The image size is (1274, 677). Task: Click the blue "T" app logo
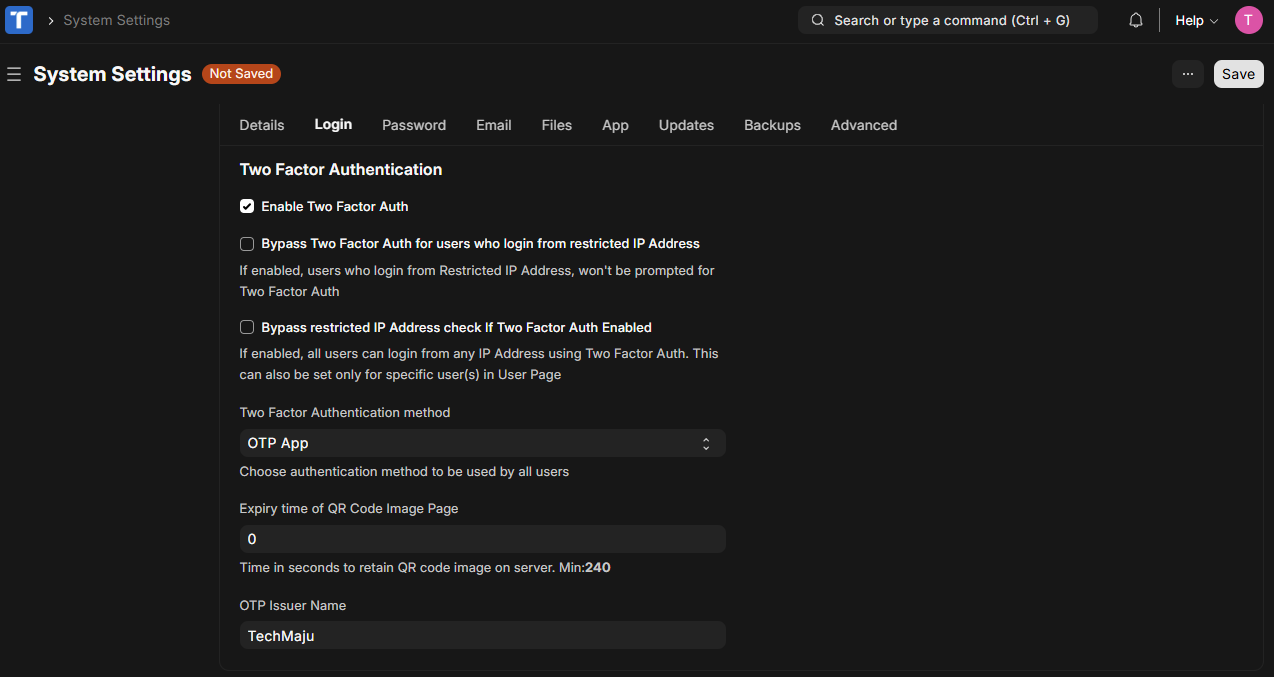pyautogui.click(x=19, y=19)
